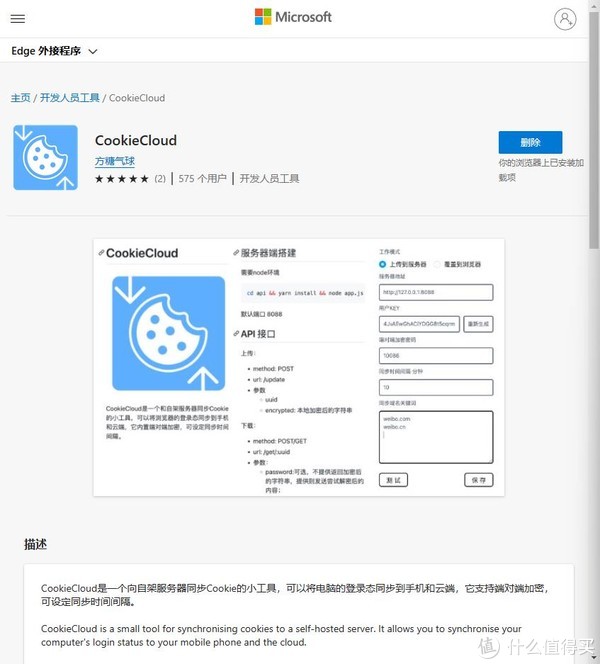Click CookieCloud breadcrumb text
This screenshot has width=600, height=664.
137,98
